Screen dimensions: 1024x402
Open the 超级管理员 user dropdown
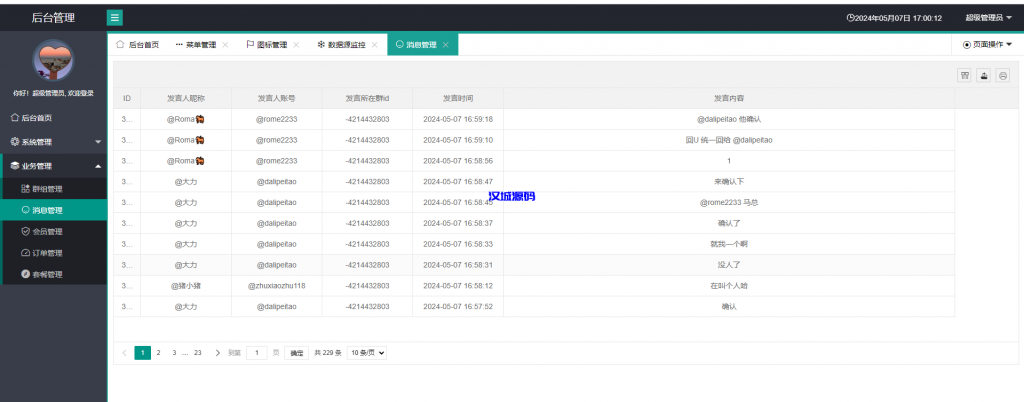(x=989, y=18)
